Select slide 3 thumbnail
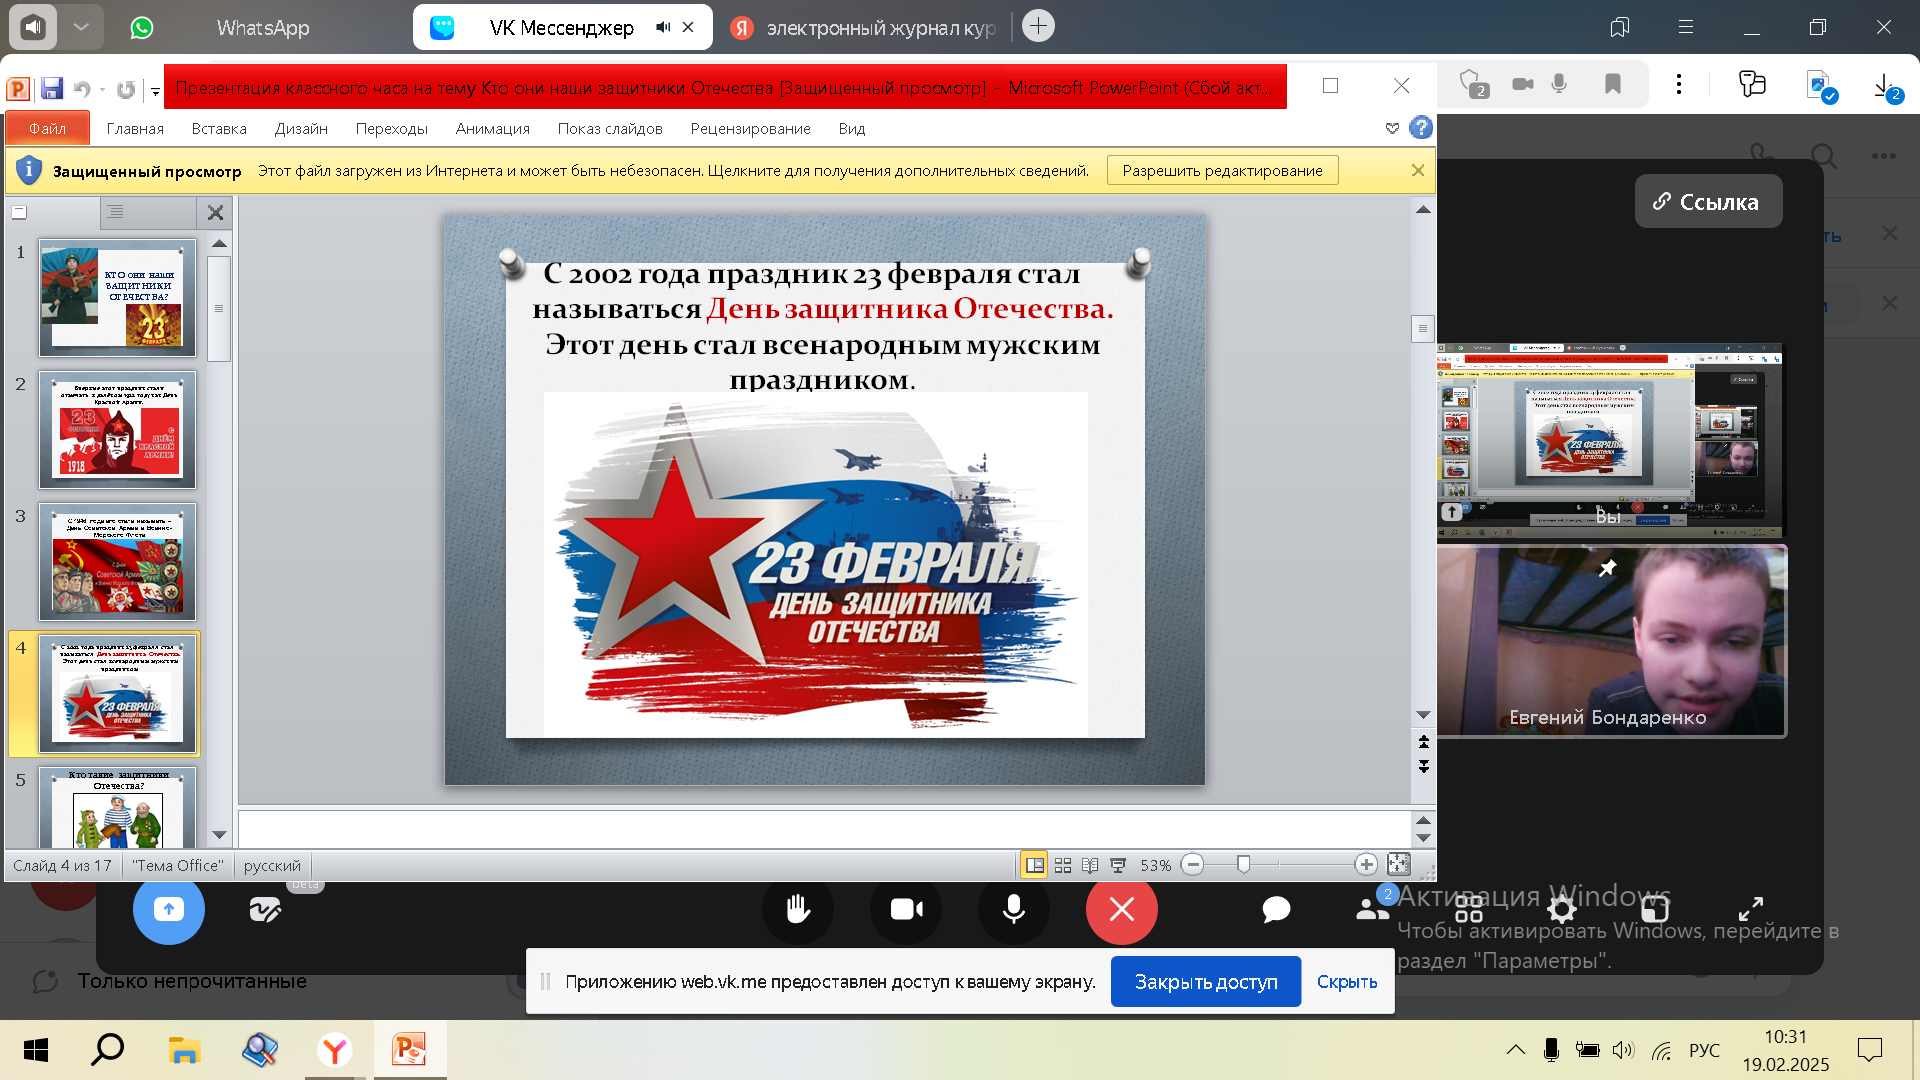Screen dimensions: 1920x1080 pyautogui.click(x=118, y=562)
